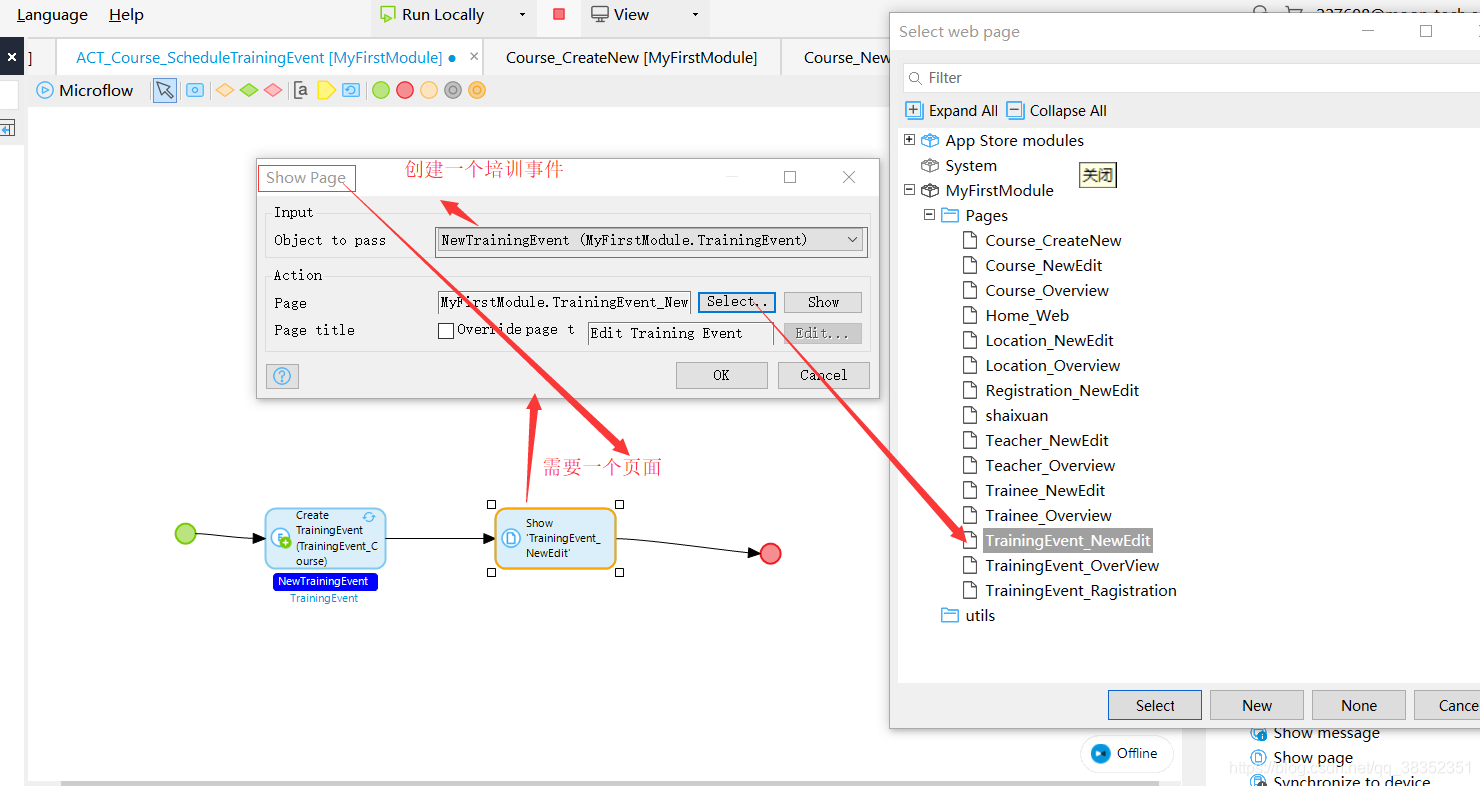Pick the gray break event tool
Image resolution: width=1480 pixels, height=786 pixels.
[x=453, y=90]
